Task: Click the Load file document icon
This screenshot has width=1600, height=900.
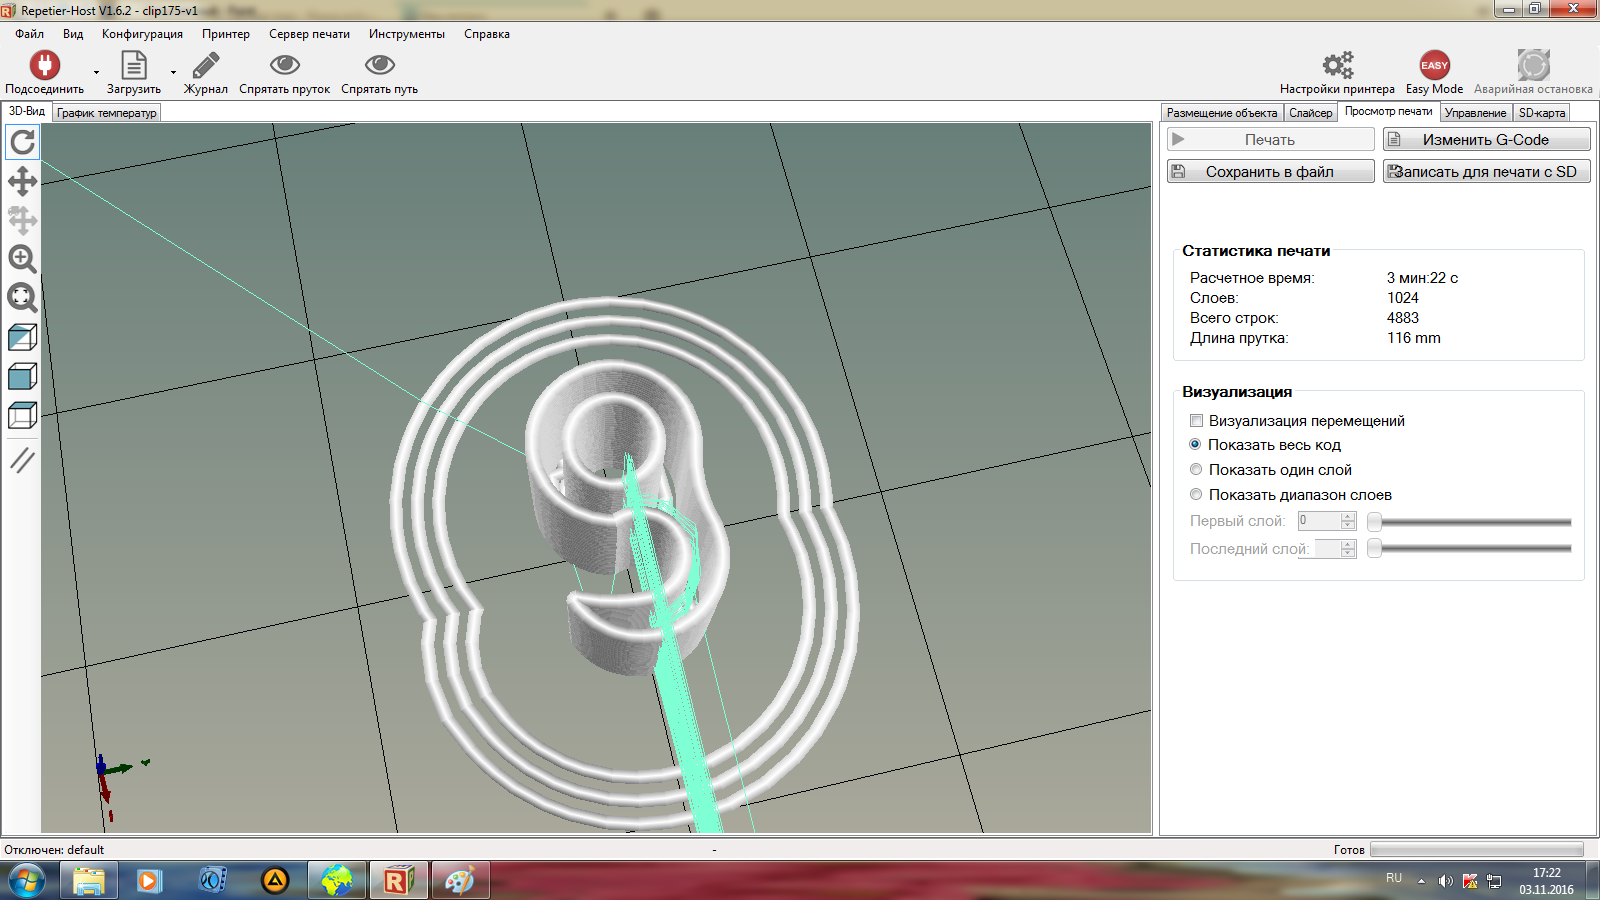Action: coord(133,66)
